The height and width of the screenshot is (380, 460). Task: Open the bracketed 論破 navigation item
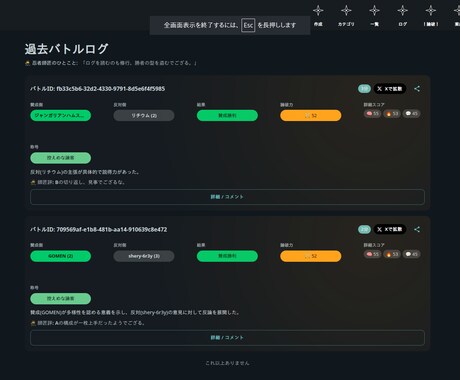431,16
